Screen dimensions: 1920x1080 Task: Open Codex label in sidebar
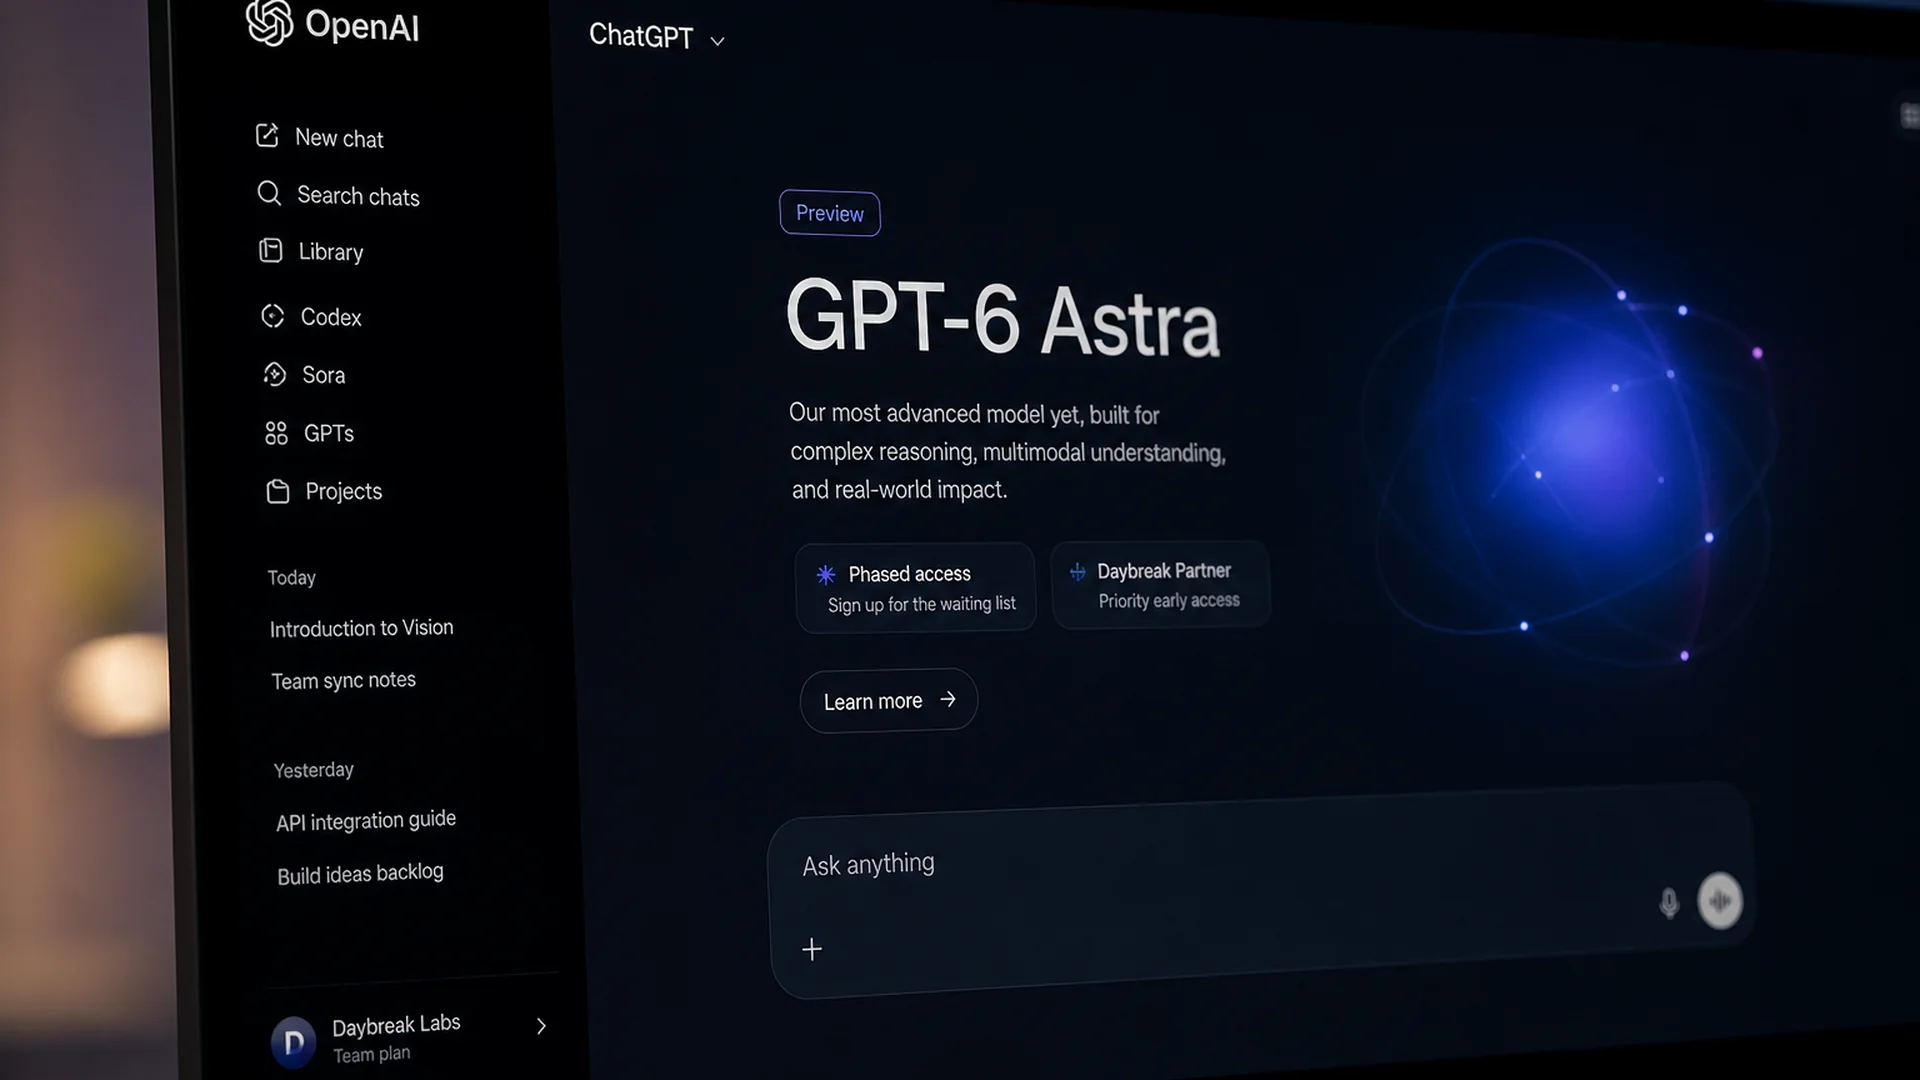331,317
